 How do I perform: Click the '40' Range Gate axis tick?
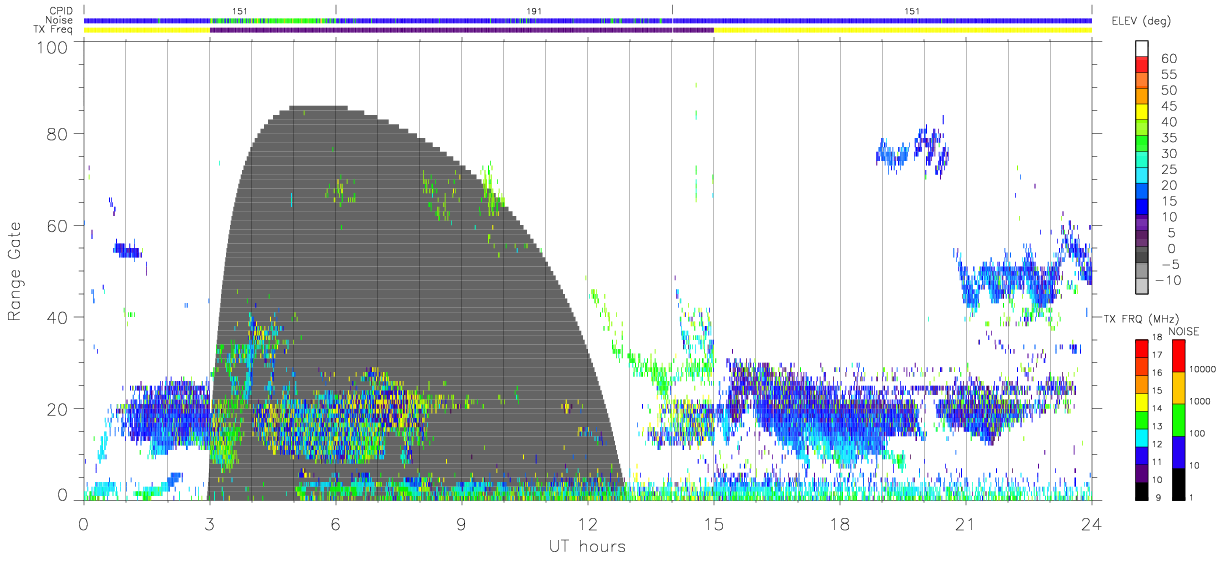coord(58,317)
